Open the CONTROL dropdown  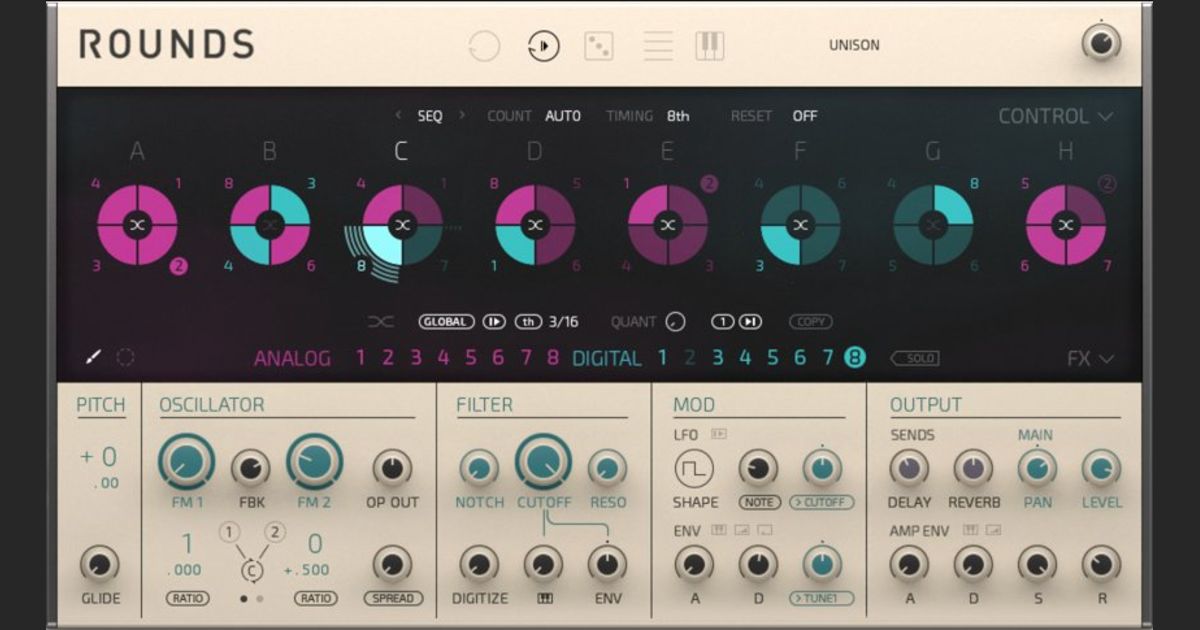(1047, 115)
